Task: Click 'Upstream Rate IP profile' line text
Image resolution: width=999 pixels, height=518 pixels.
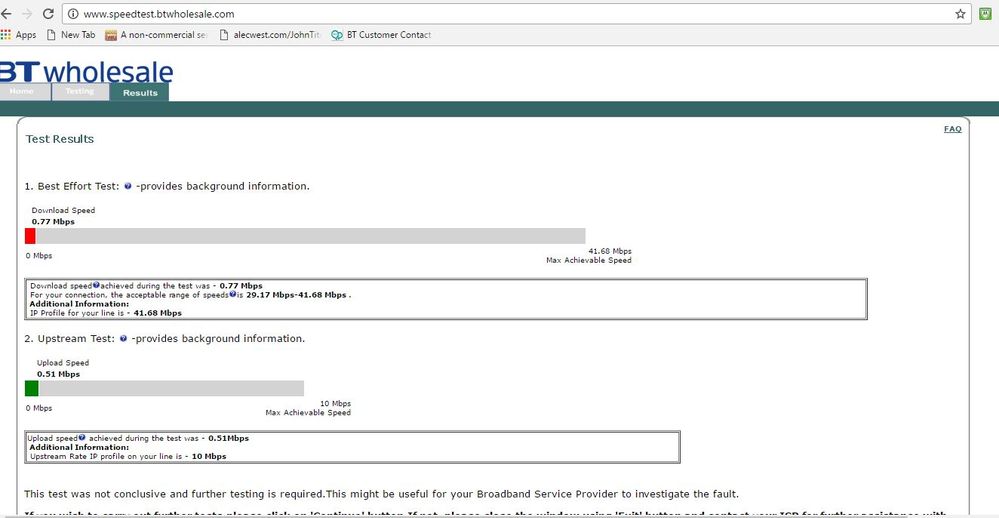Action: 128,456
